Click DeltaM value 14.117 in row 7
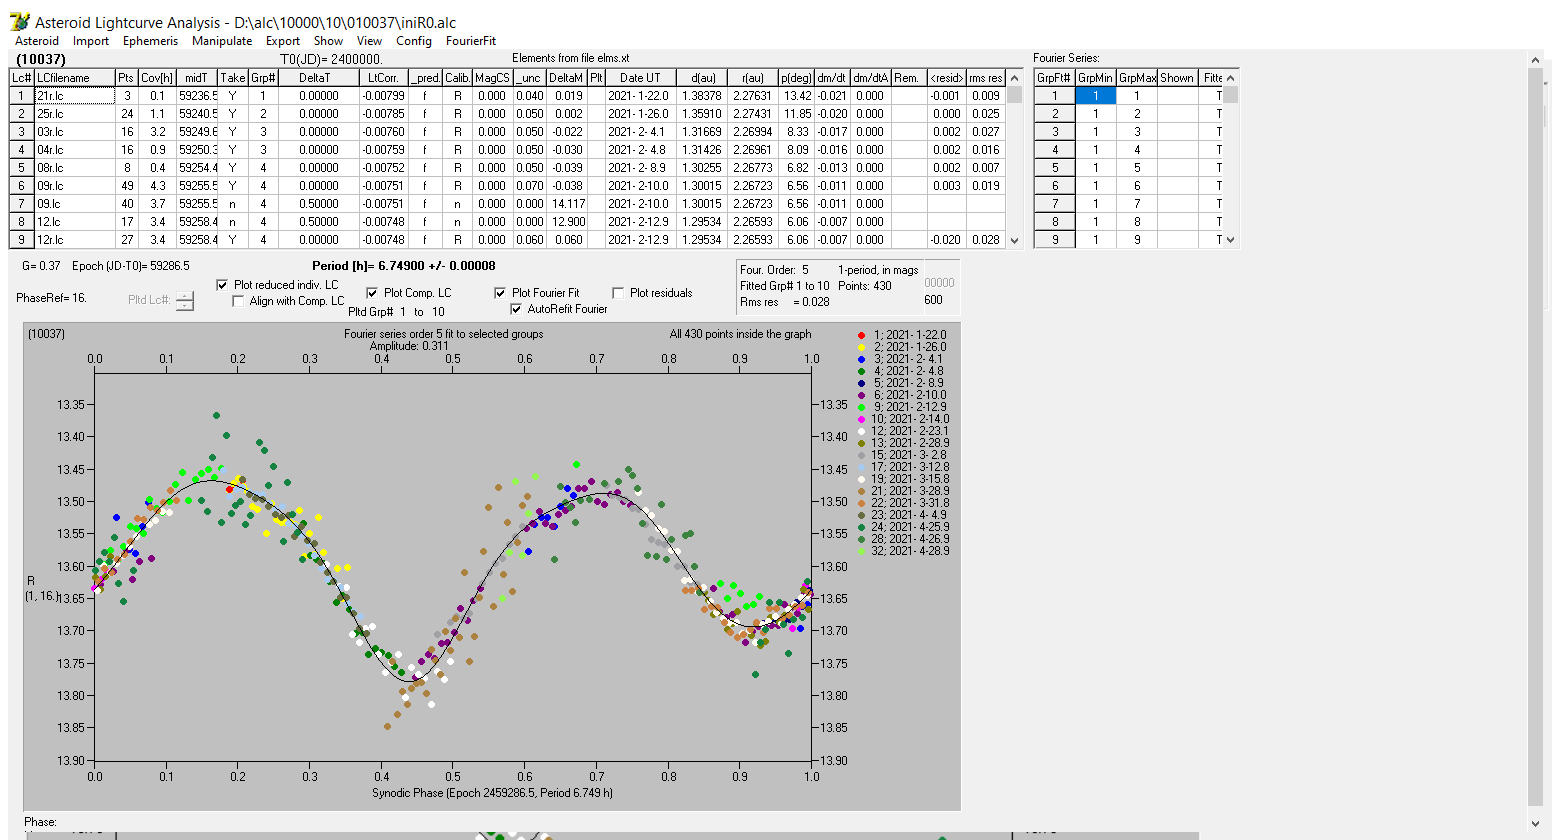Image resolution: width=1552 pixels, height=840 pixels. (x=567, y=204)
